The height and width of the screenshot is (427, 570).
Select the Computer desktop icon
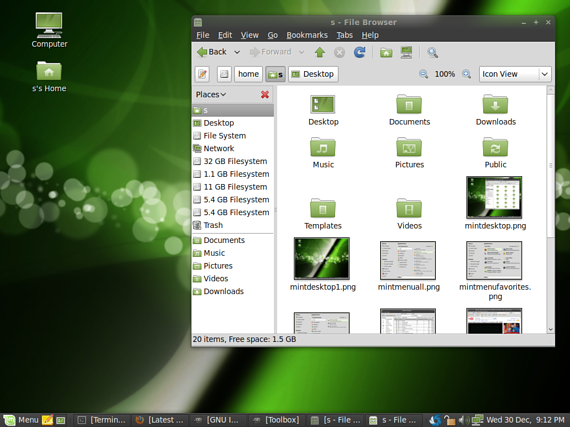point(49,30)
